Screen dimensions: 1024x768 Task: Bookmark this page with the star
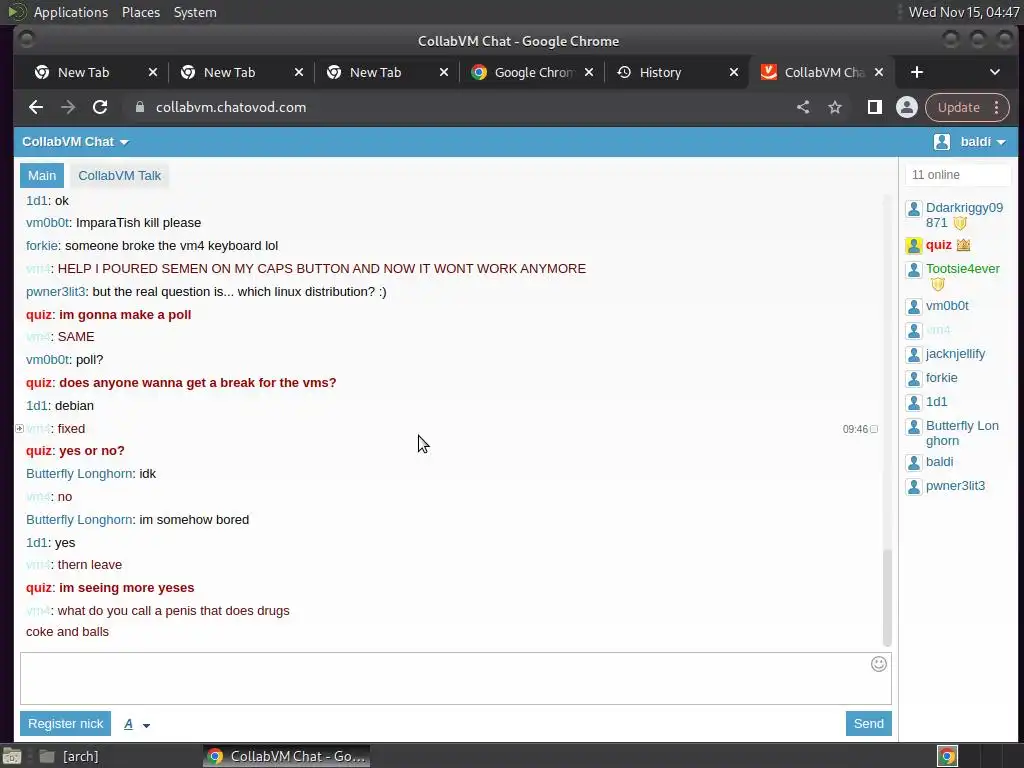835,107
